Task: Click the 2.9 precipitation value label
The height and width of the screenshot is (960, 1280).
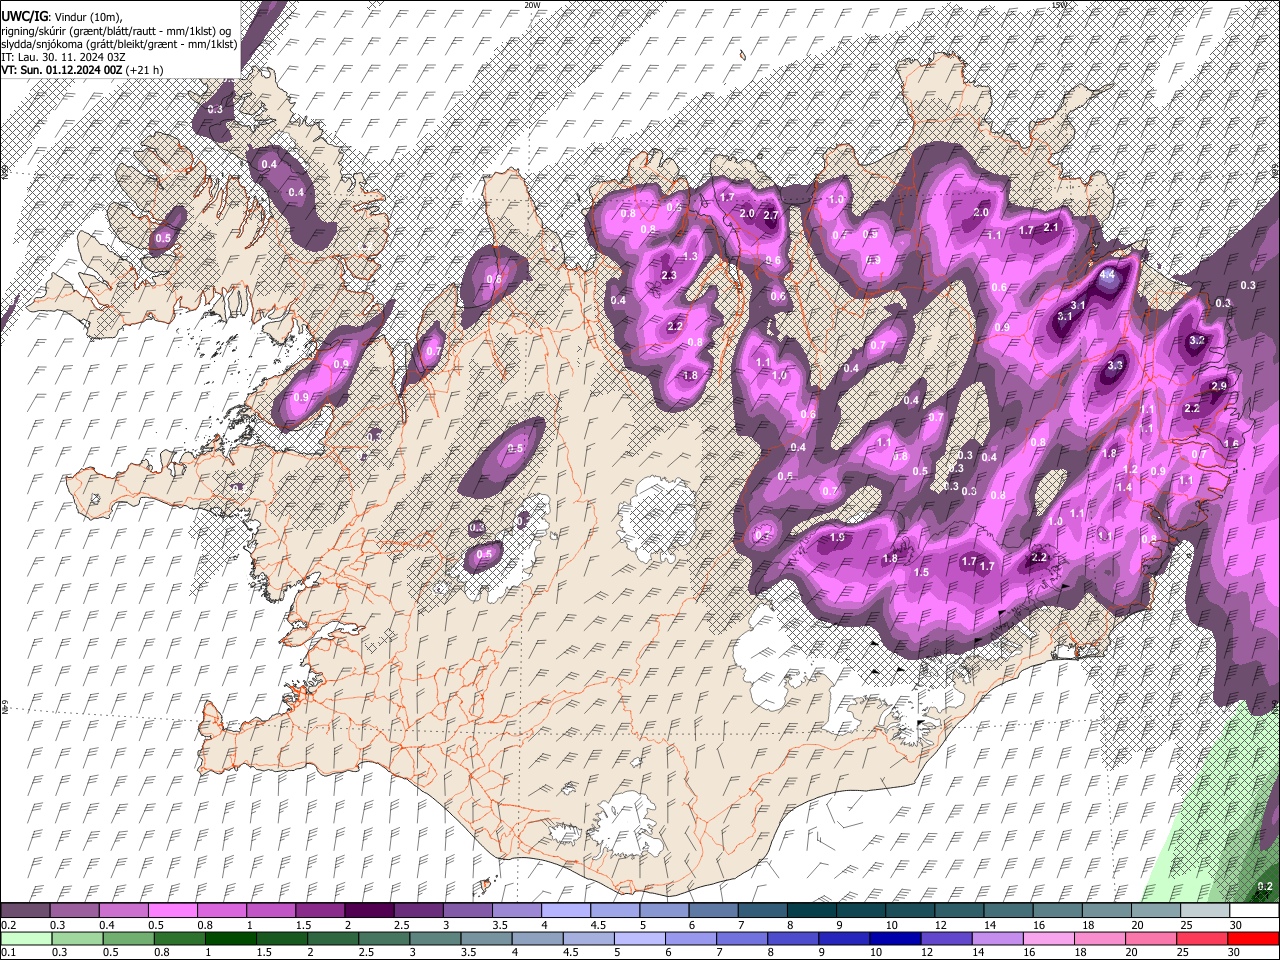Action: [1218, 386]
